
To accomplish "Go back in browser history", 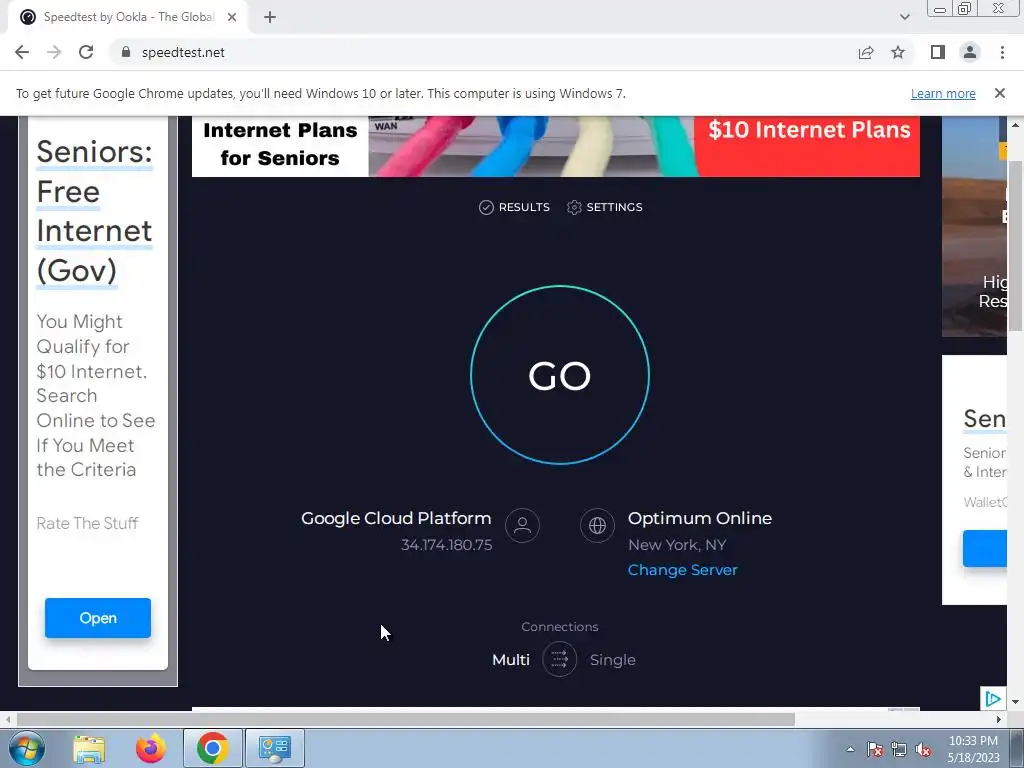I will [x=22, y=52].
